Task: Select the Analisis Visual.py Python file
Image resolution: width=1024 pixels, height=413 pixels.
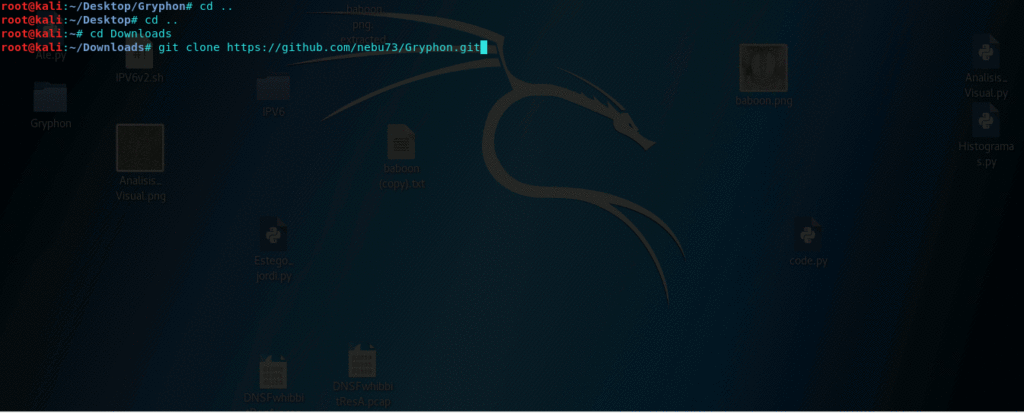Action: 986,52
